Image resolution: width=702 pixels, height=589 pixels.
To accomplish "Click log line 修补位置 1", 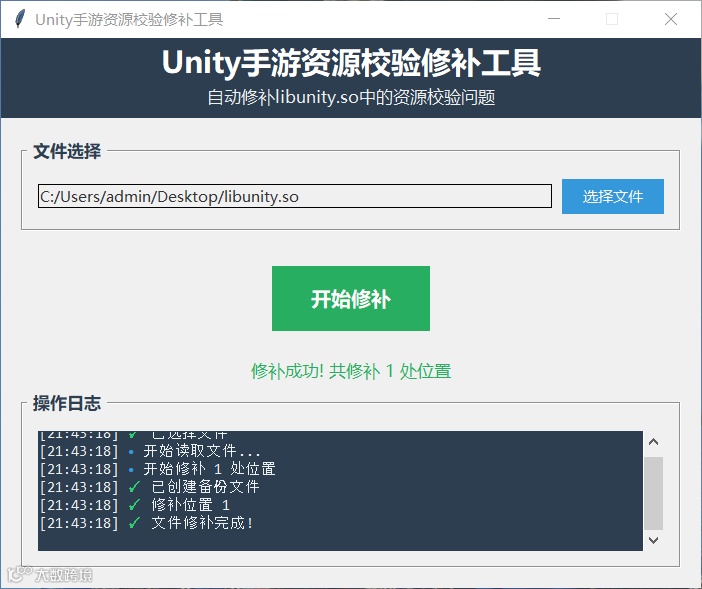I will click(134, 505).
